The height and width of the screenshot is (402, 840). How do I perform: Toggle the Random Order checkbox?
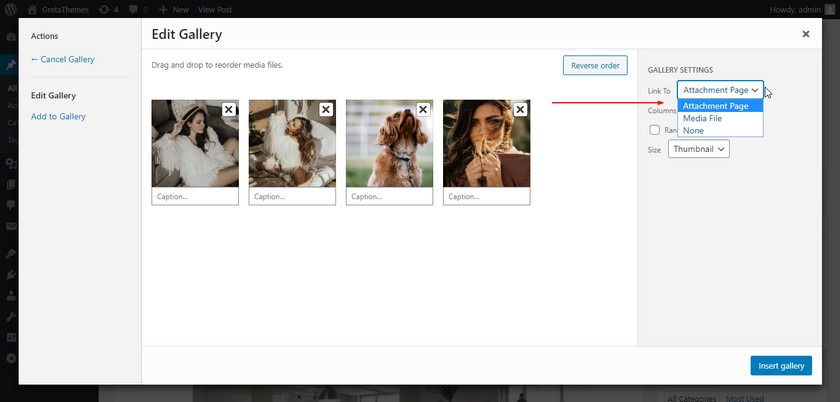coord(655,130)
